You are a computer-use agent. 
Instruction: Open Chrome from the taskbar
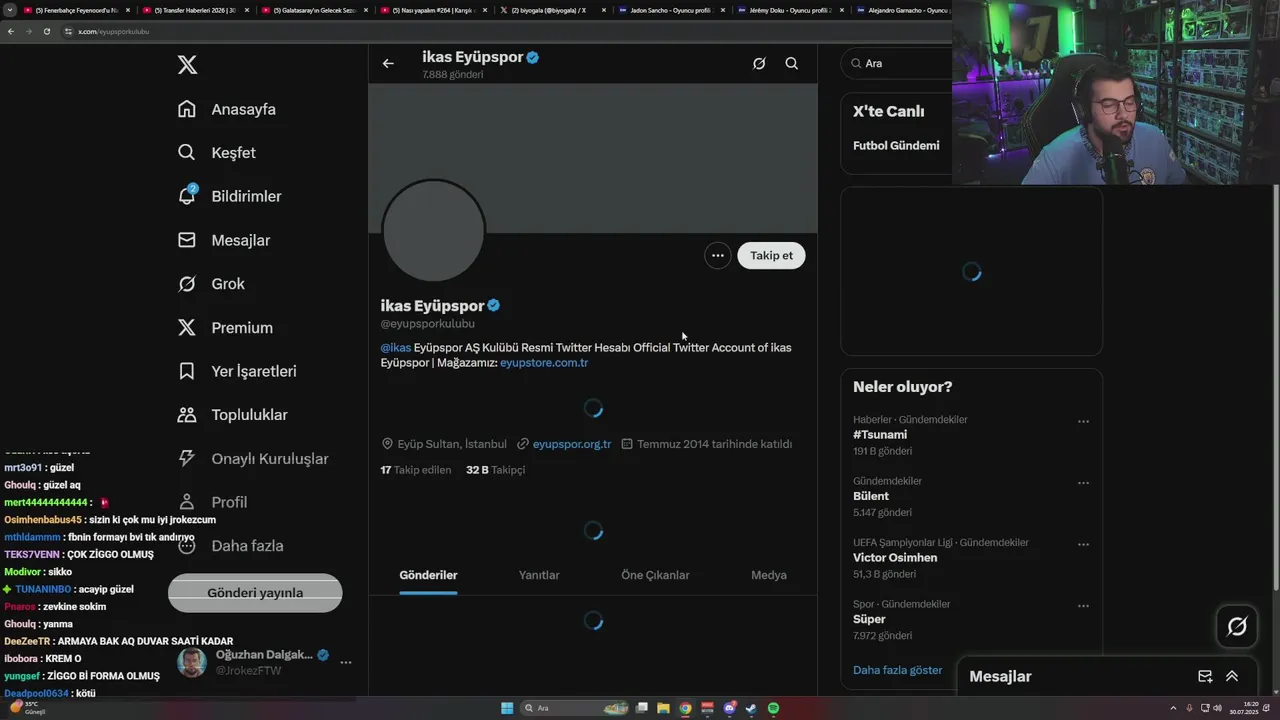coord(685,708)
